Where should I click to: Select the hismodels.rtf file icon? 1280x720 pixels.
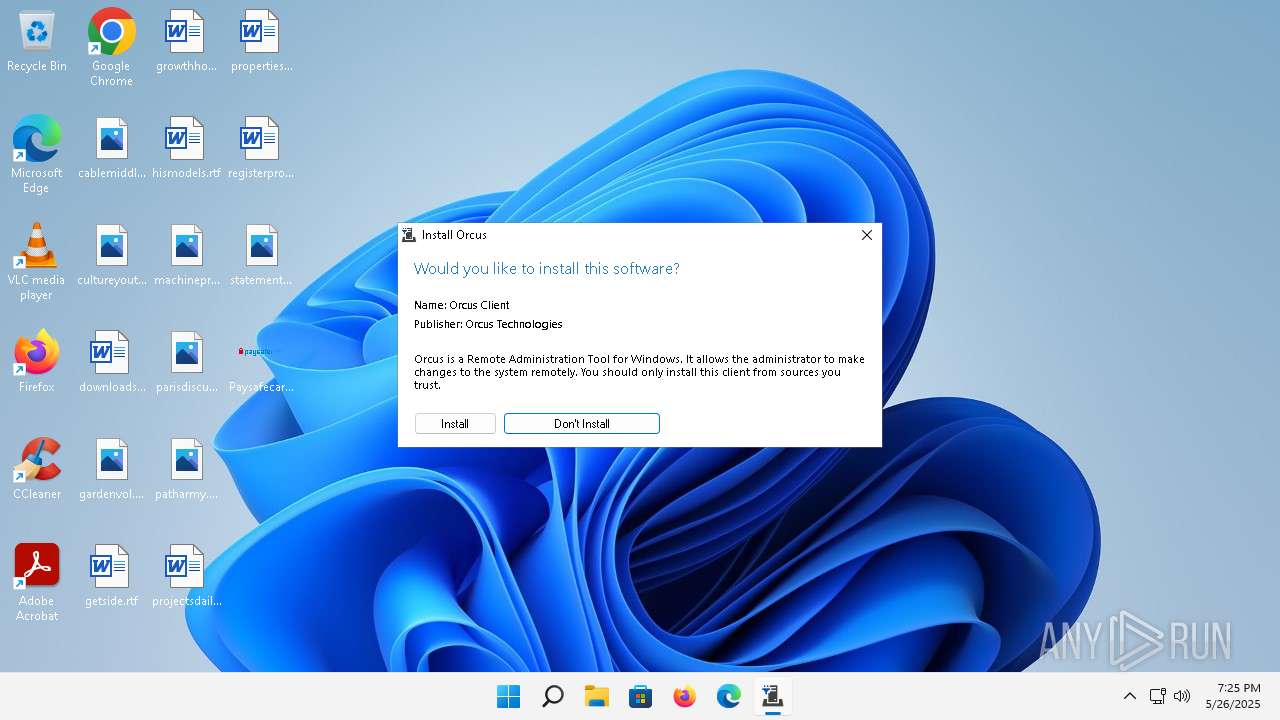[x=186, y=149]
